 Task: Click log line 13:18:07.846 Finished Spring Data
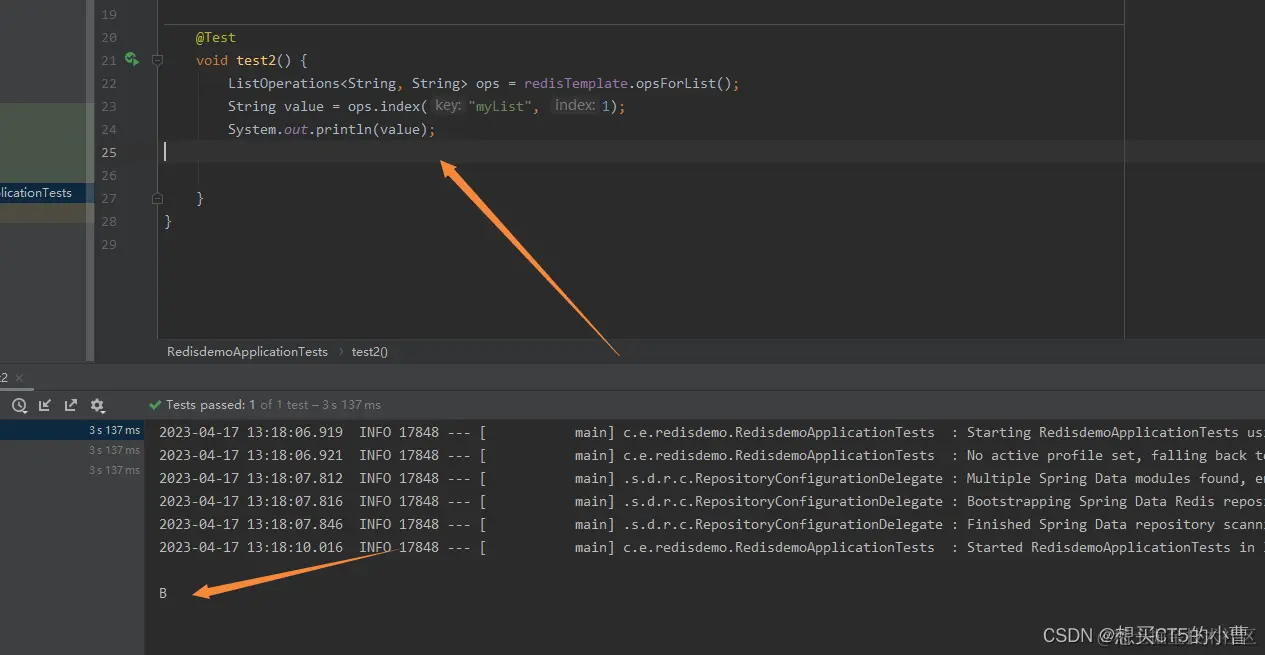click(711, 525)
